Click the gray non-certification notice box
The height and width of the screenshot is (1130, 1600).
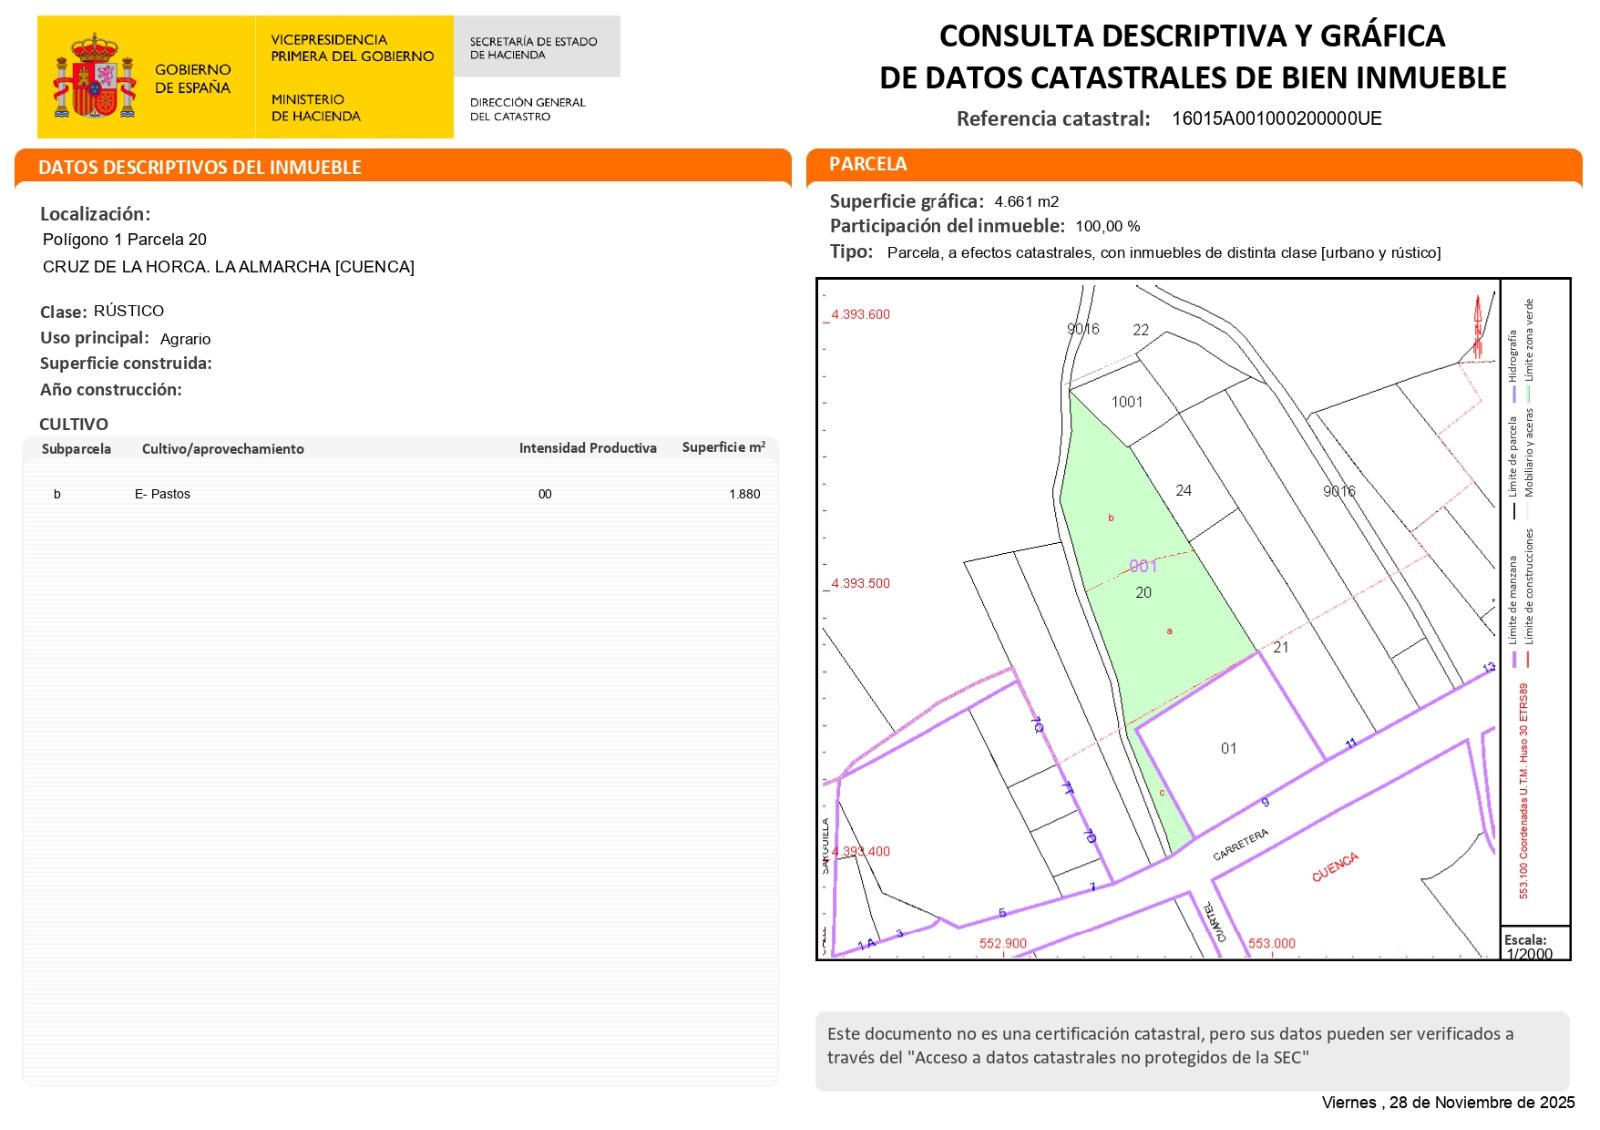point(1192,1050)
